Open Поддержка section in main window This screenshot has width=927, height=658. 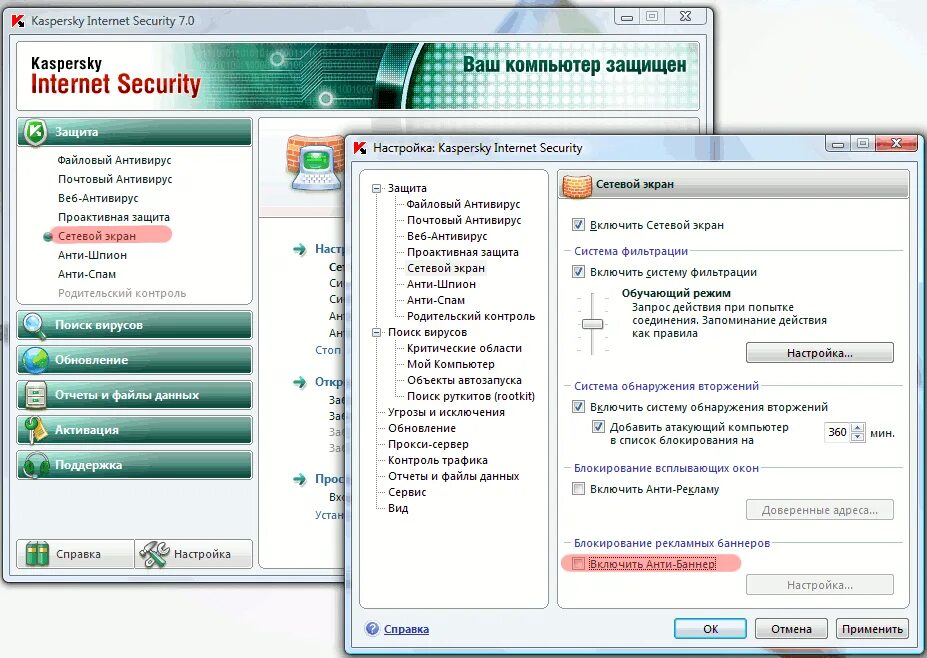tap(135, 465)
